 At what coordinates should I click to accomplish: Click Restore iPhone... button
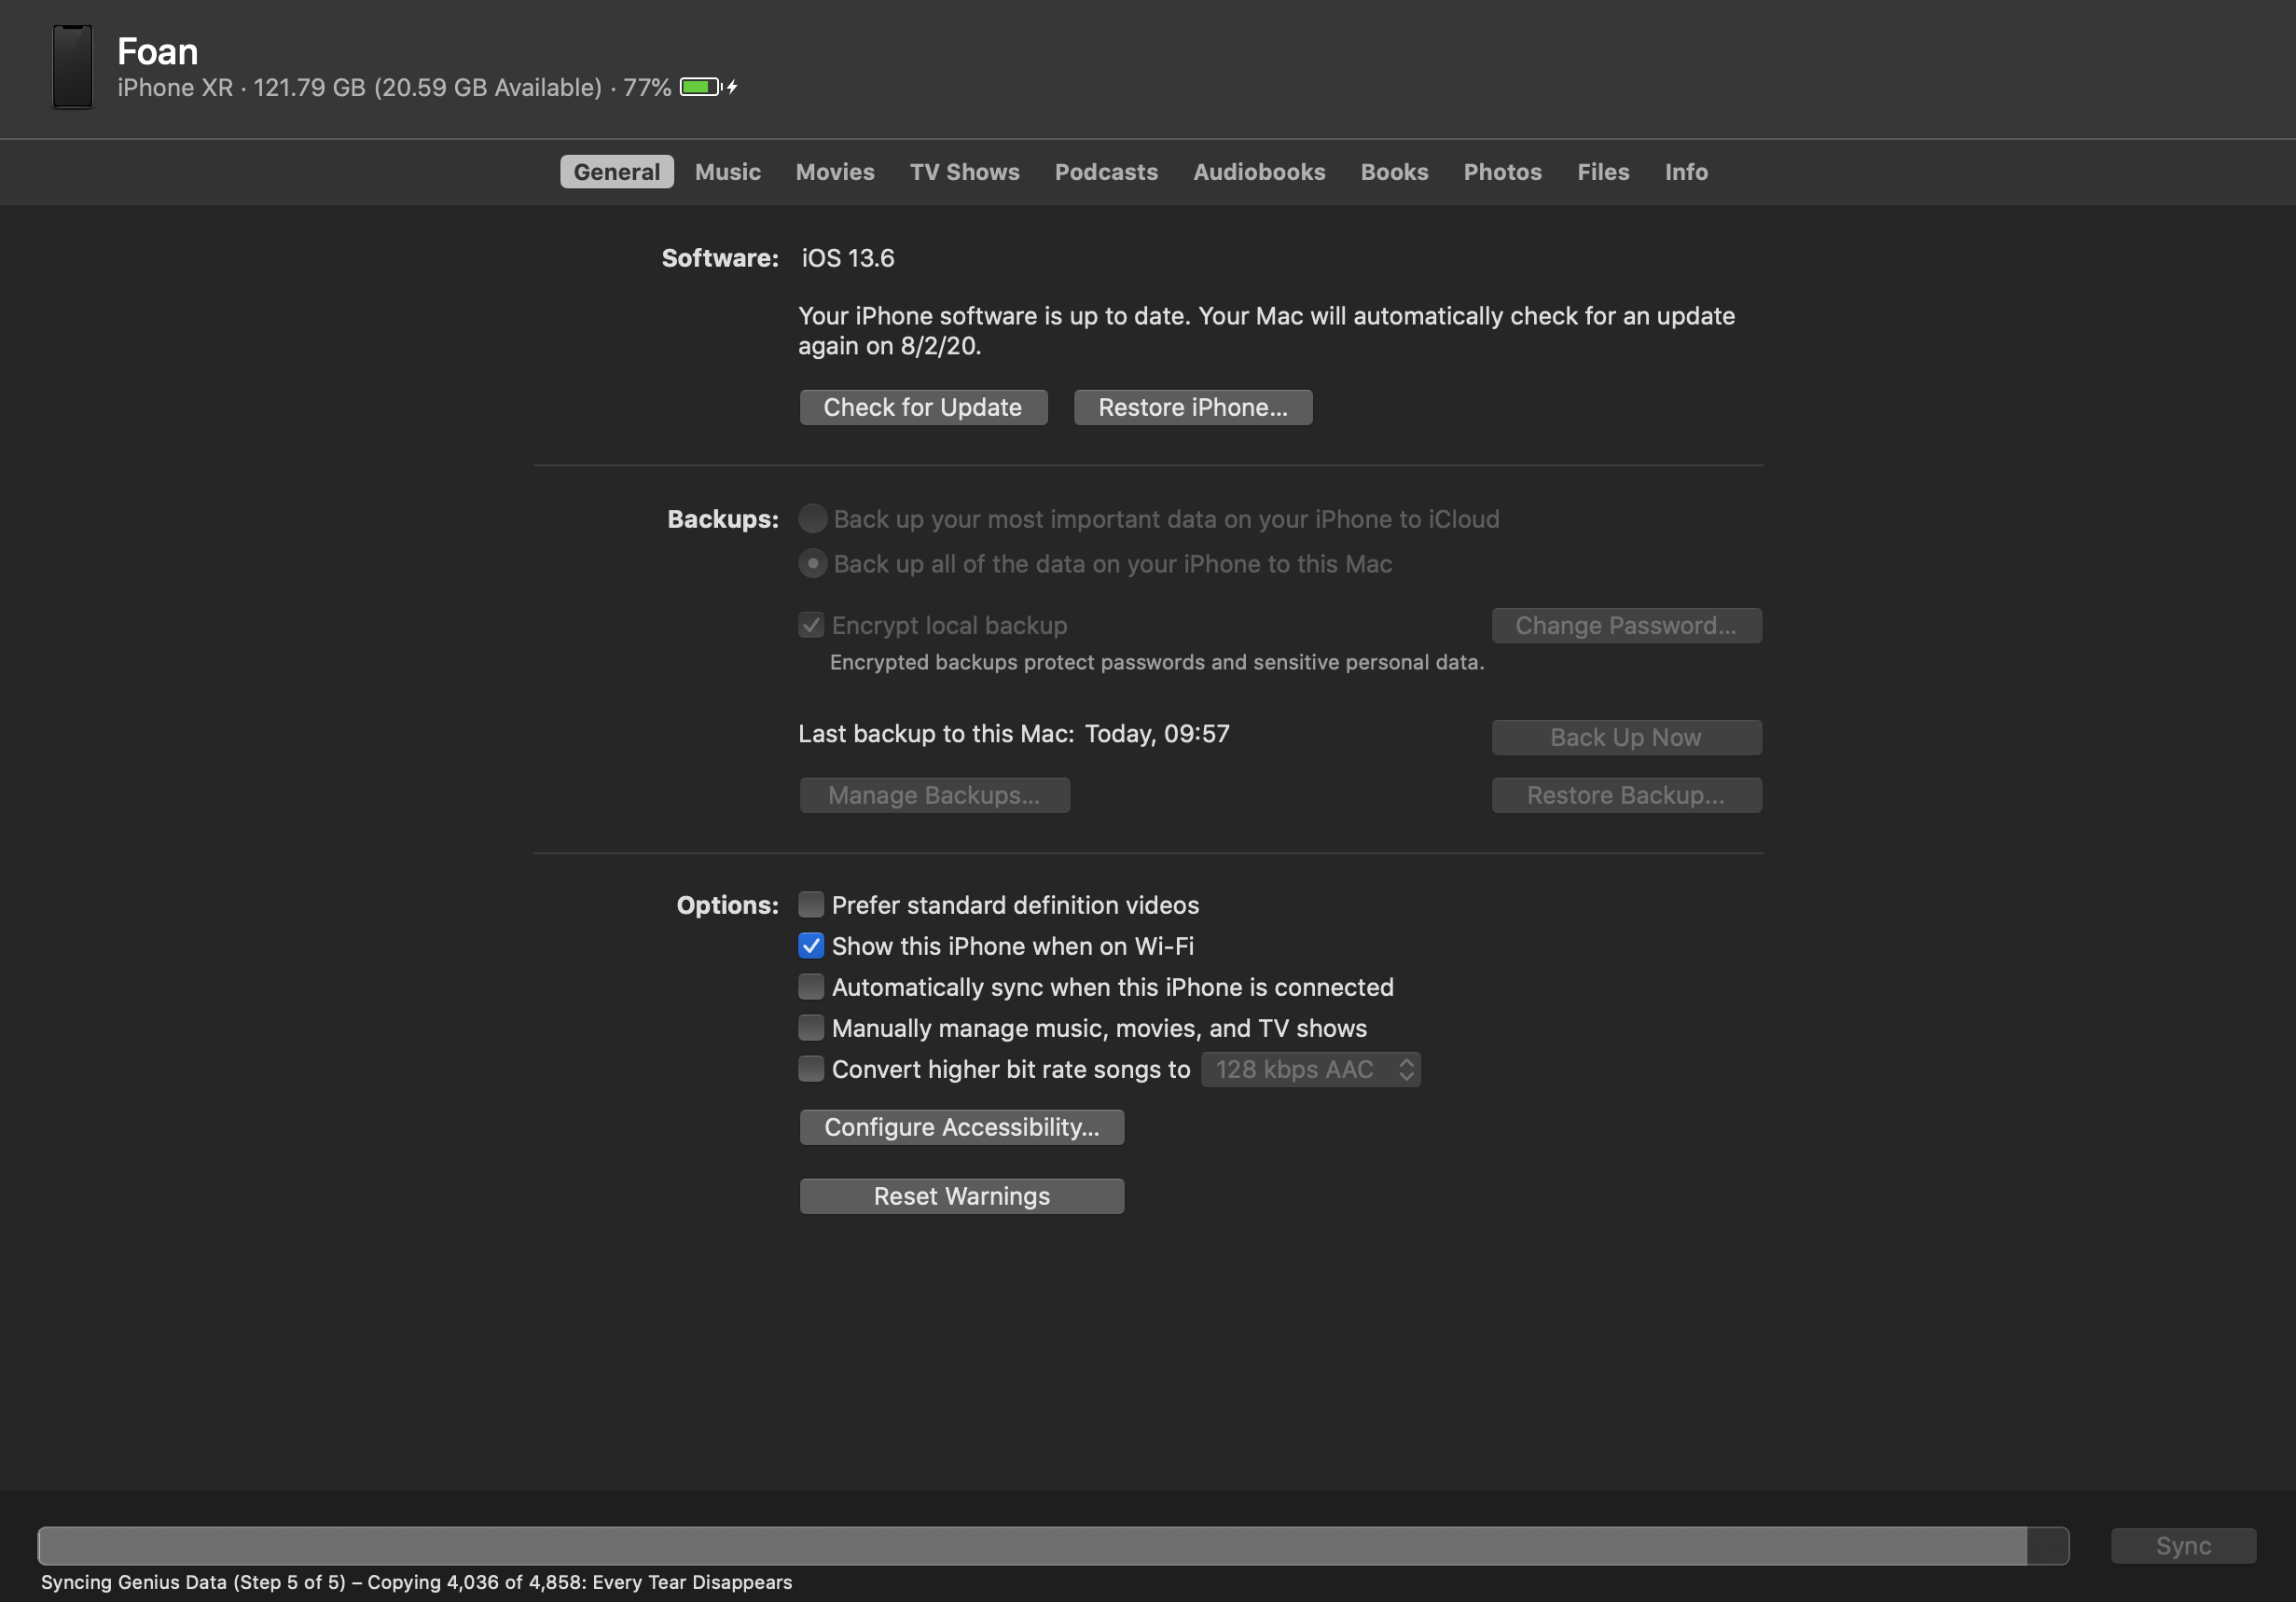[1192, 408]
